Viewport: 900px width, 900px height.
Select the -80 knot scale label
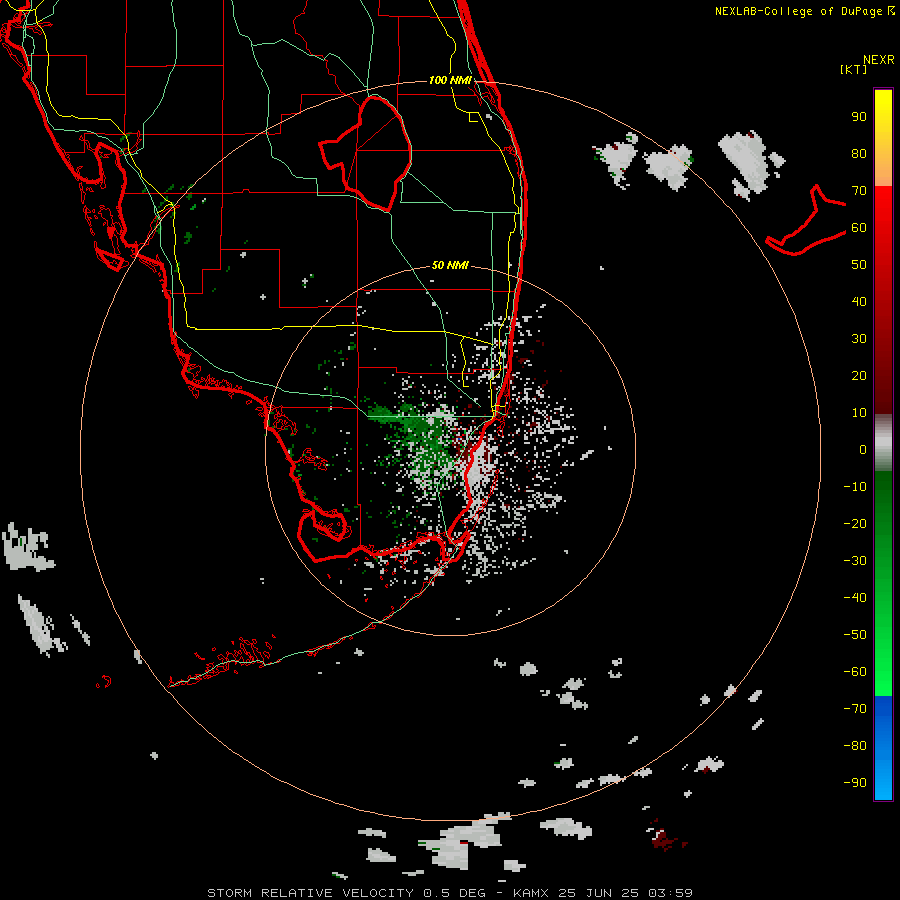855,746
